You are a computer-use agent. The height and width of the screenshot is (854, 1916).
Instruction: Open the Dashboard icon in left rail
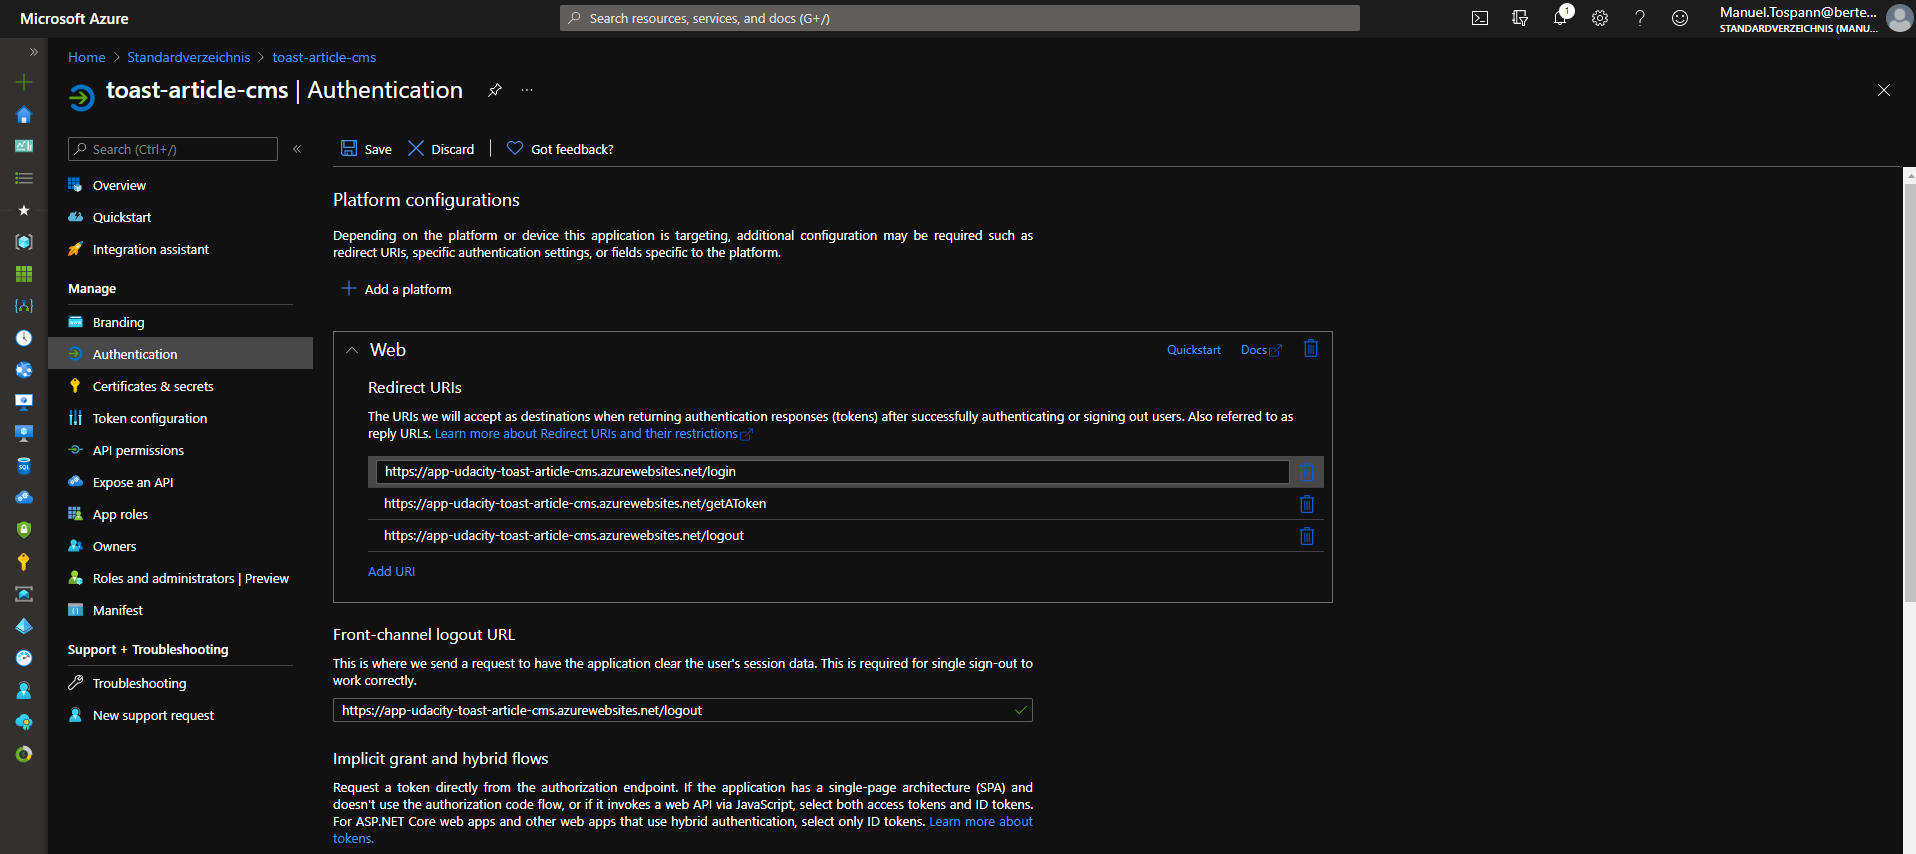(x=24, y=146)
